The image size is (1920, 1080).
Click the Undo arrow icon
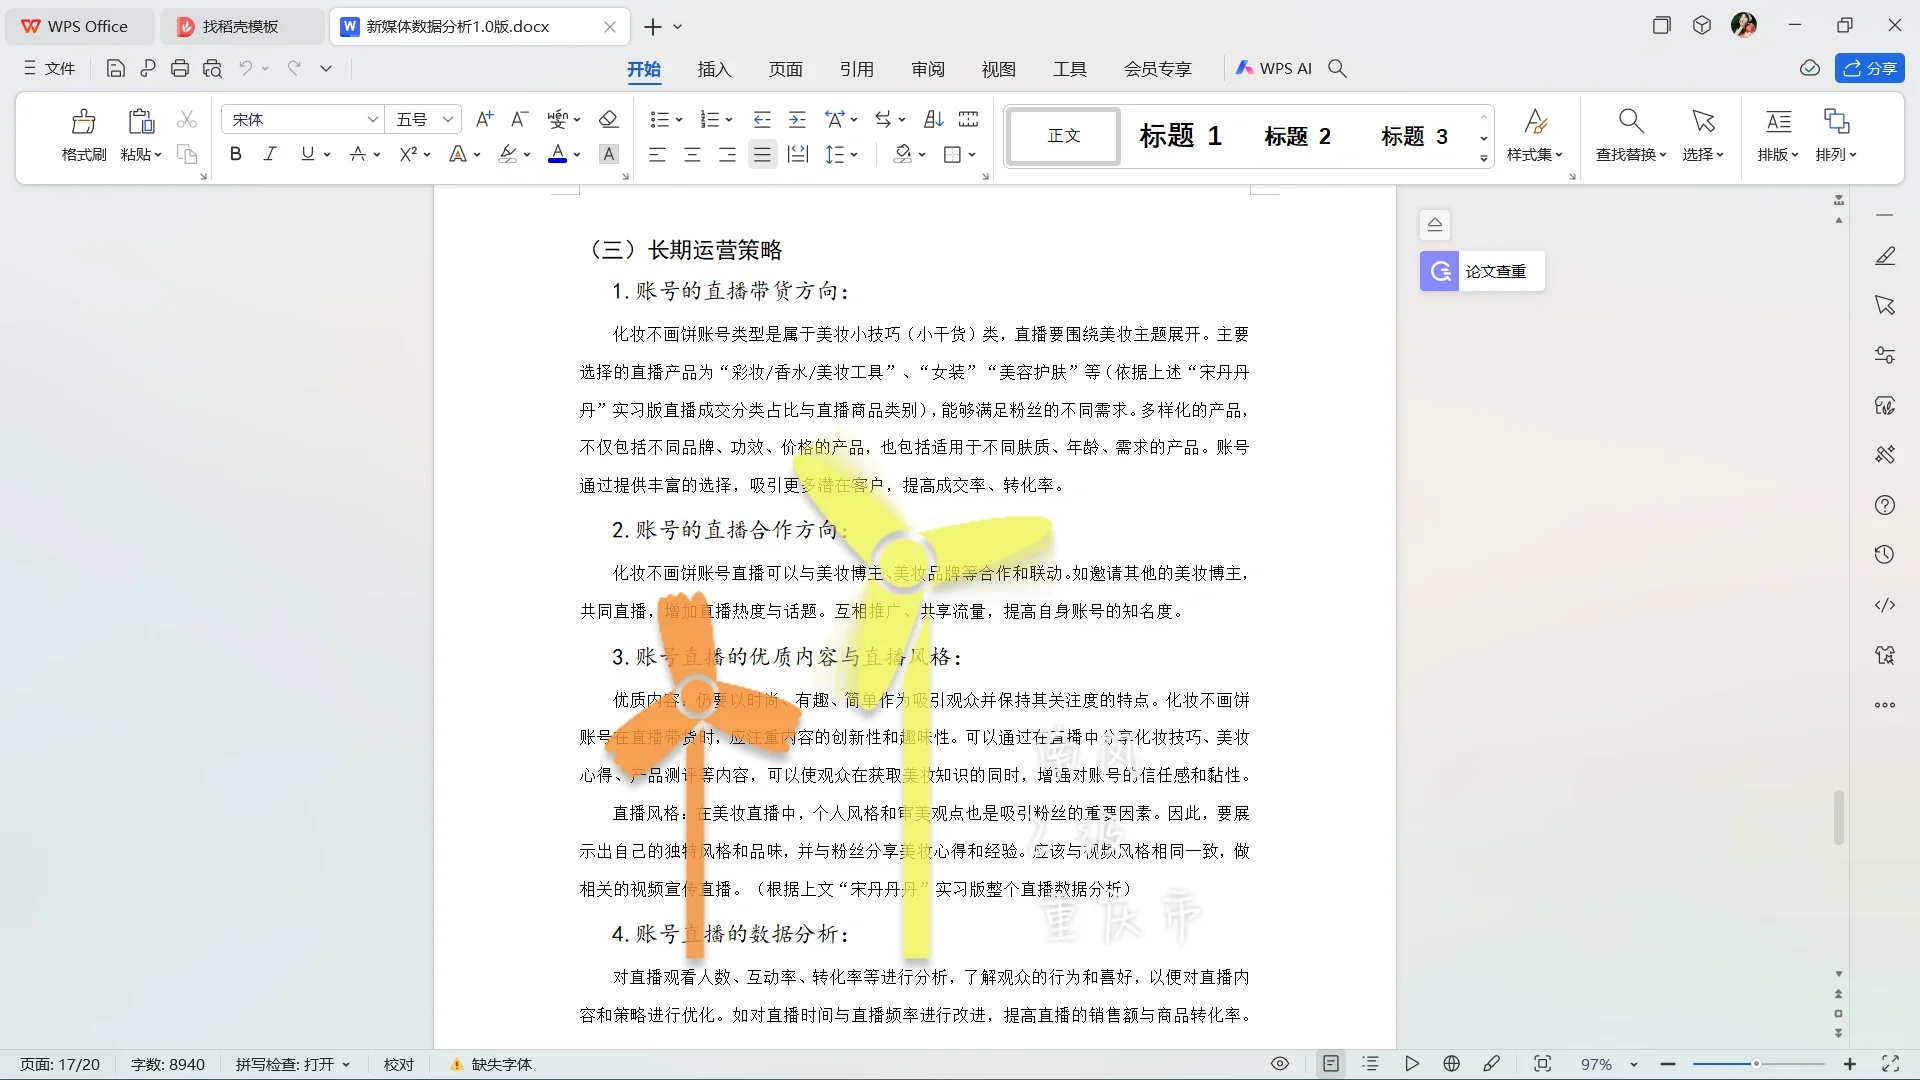tap(245, 68)
